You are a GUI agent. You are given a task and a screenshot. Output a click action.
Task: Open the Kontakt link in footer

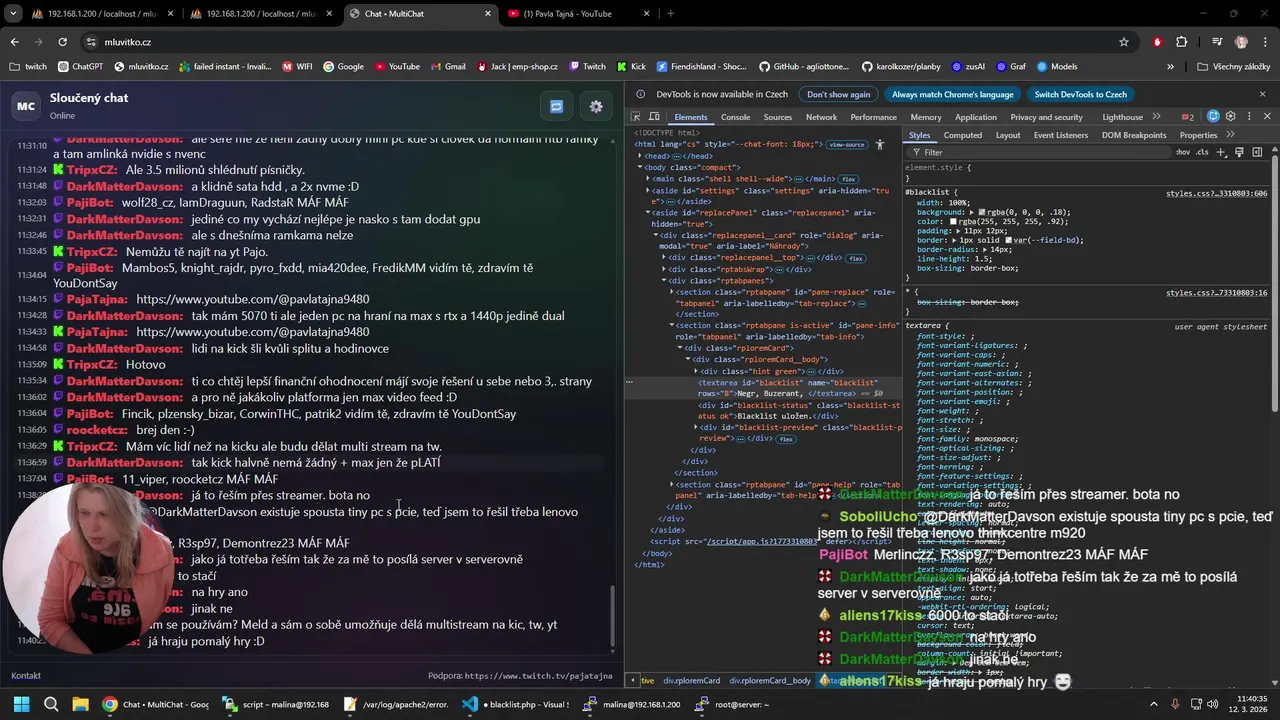click(26, 676)
